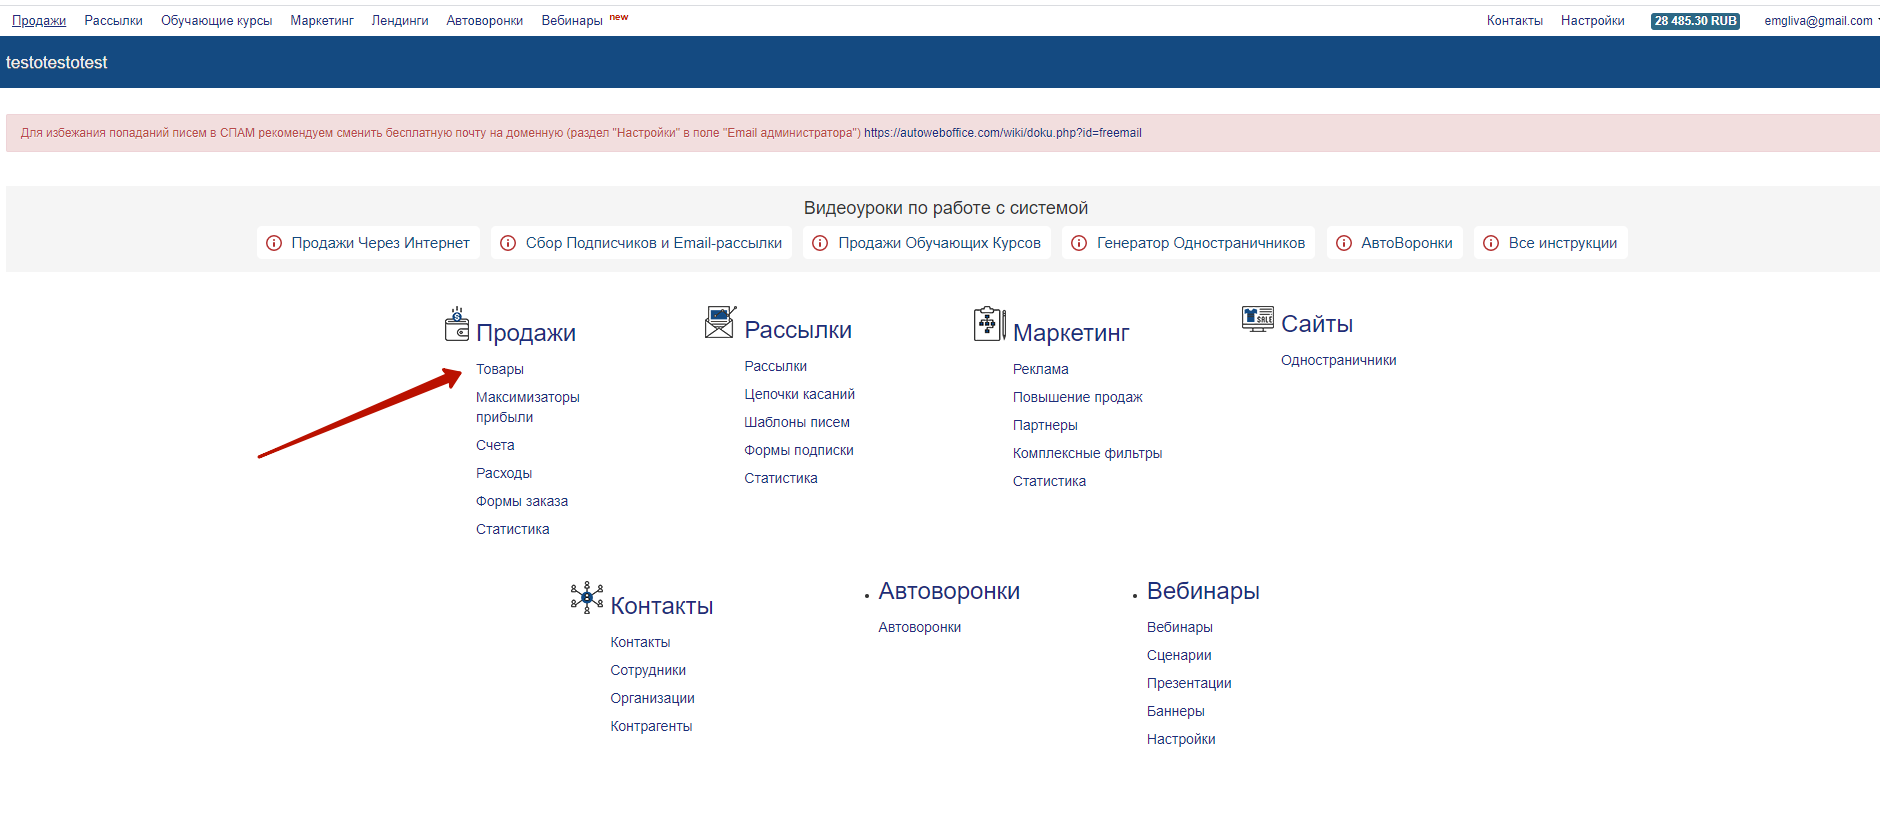The image size is (1880, 815).
Task: Click the Продажи wallet icon
Action: coord(456,325)
